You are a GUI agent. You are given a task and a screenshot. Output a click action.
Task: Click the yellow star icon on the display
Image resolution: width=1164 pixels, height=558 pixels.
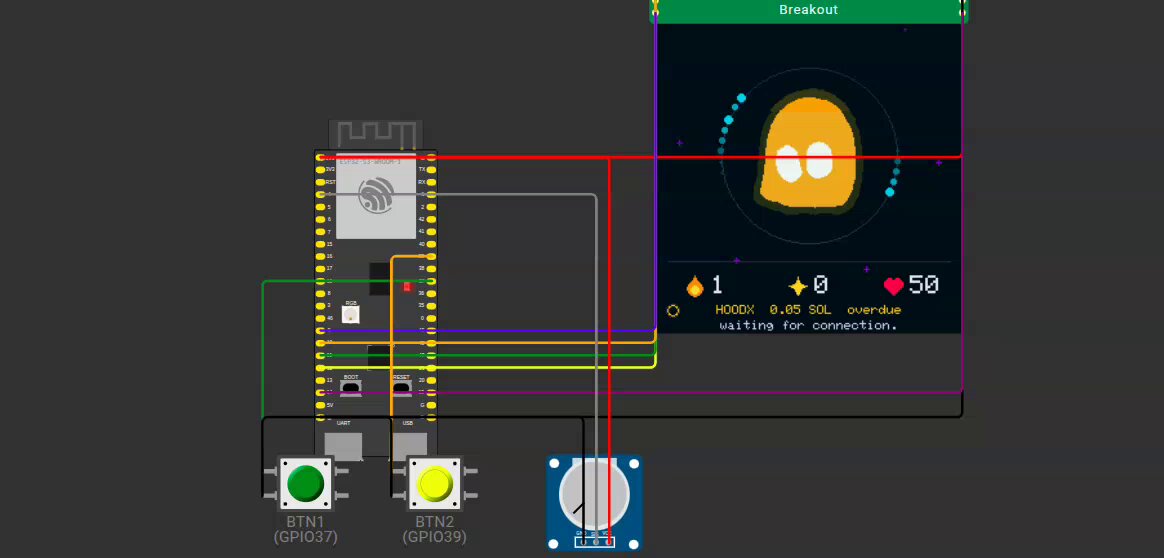797,286
